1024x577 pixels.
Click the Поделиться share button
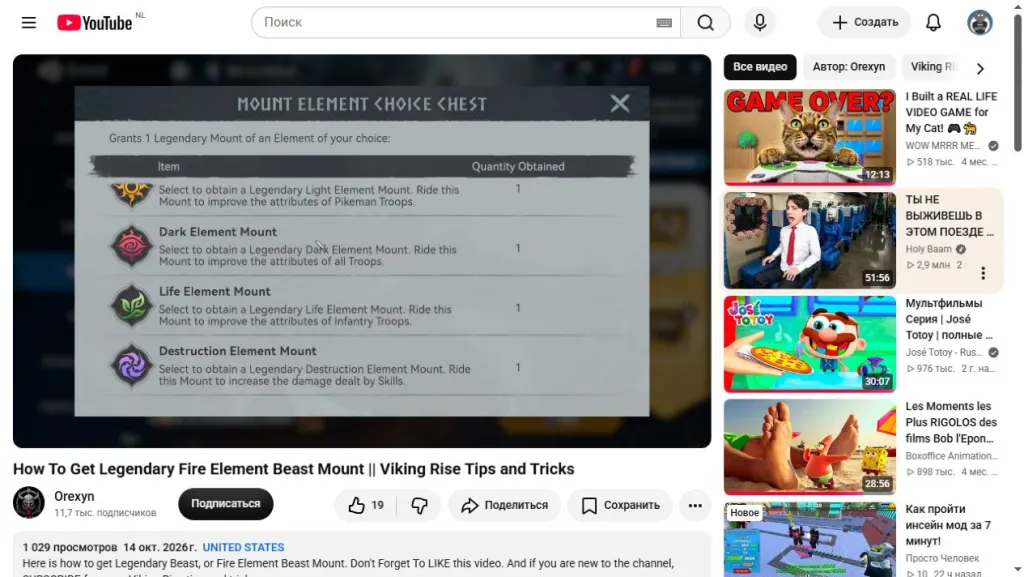504,505
